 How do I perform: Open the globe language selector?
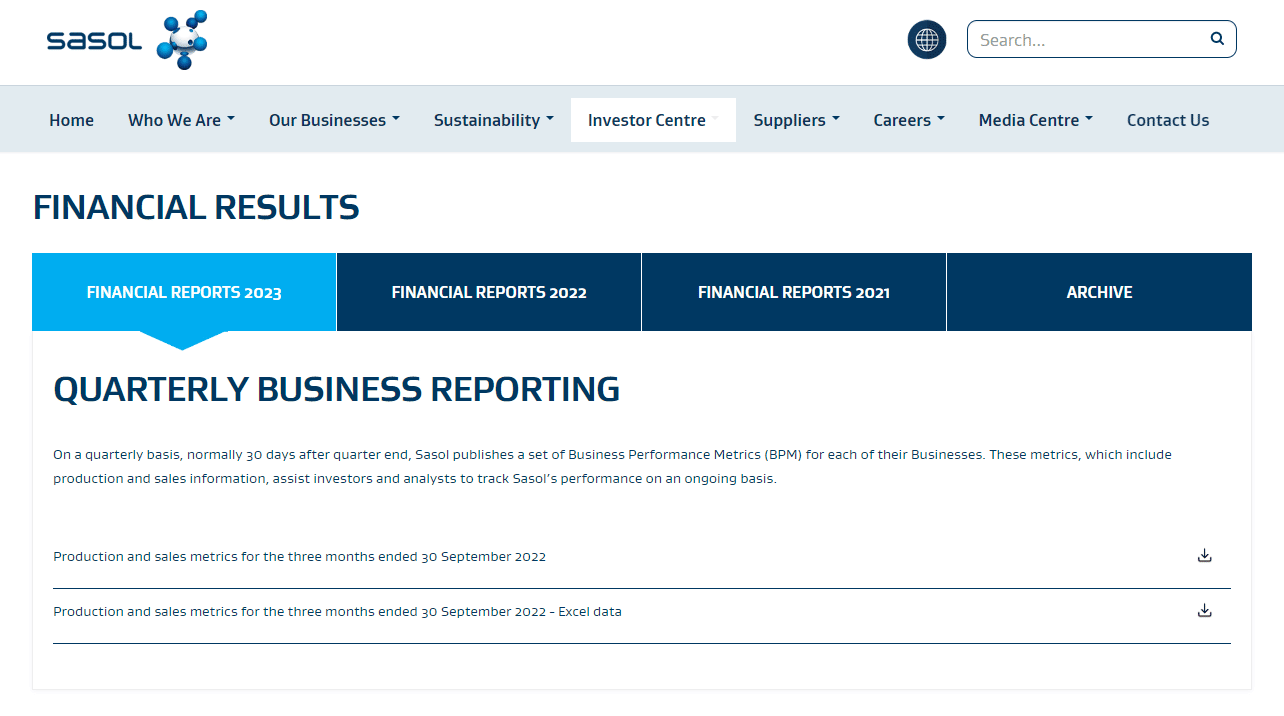927,40
